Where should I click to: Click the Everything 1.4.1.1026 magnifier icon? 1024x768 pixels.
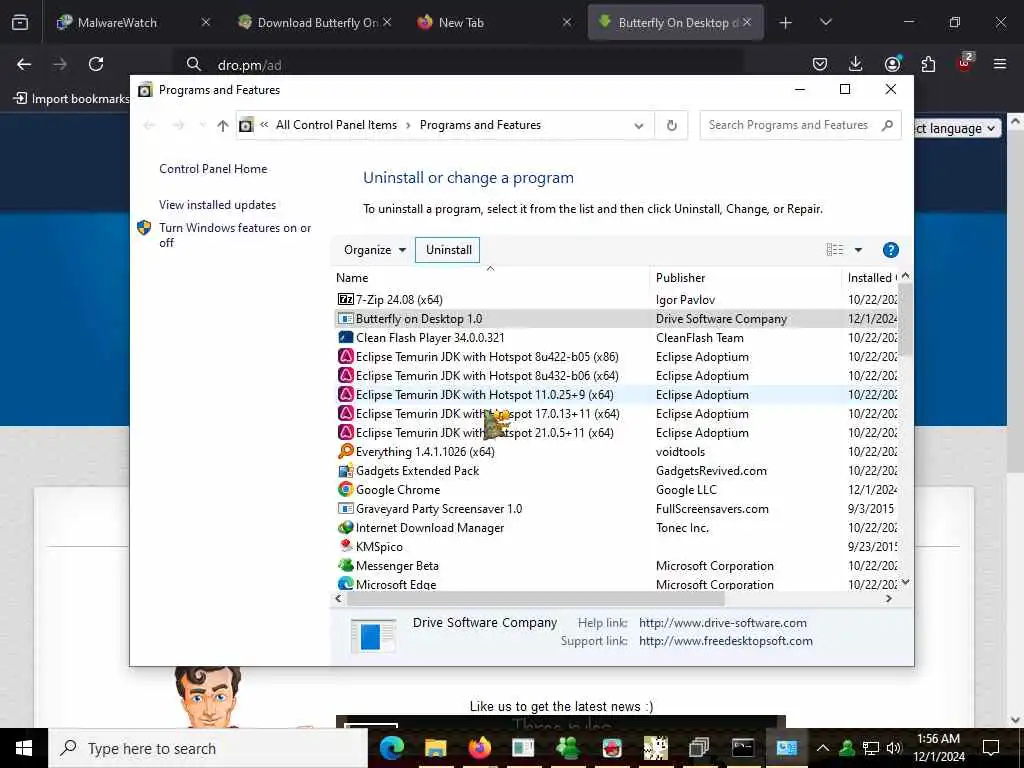[345, 451]
